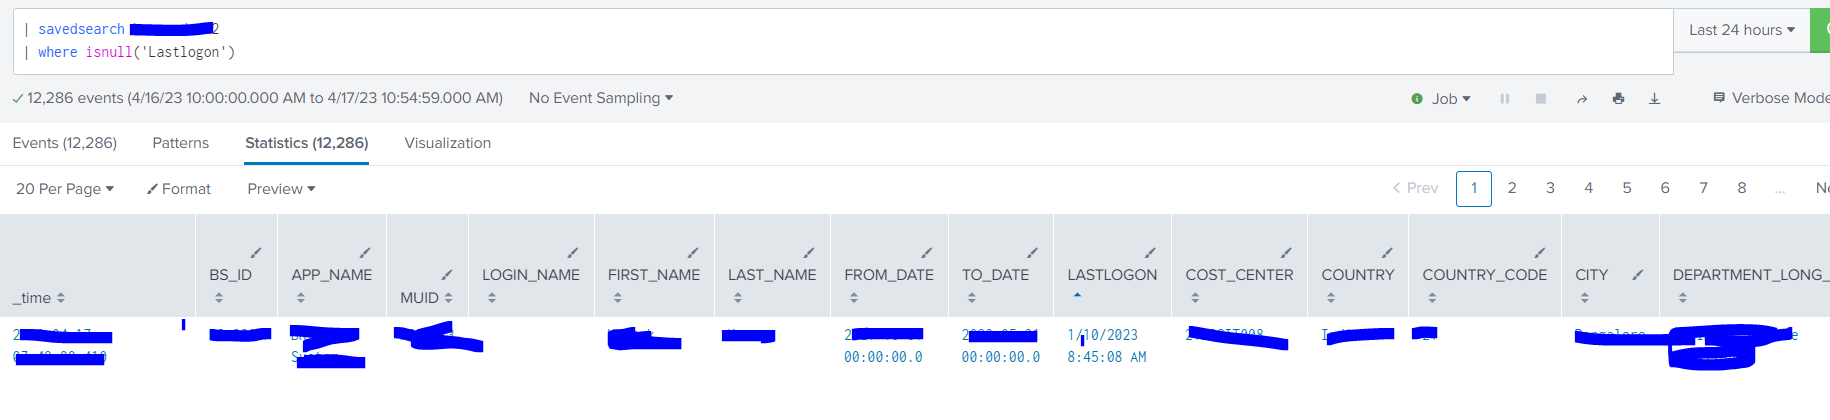Toggle sort order on _time column

tap(61, 298)
